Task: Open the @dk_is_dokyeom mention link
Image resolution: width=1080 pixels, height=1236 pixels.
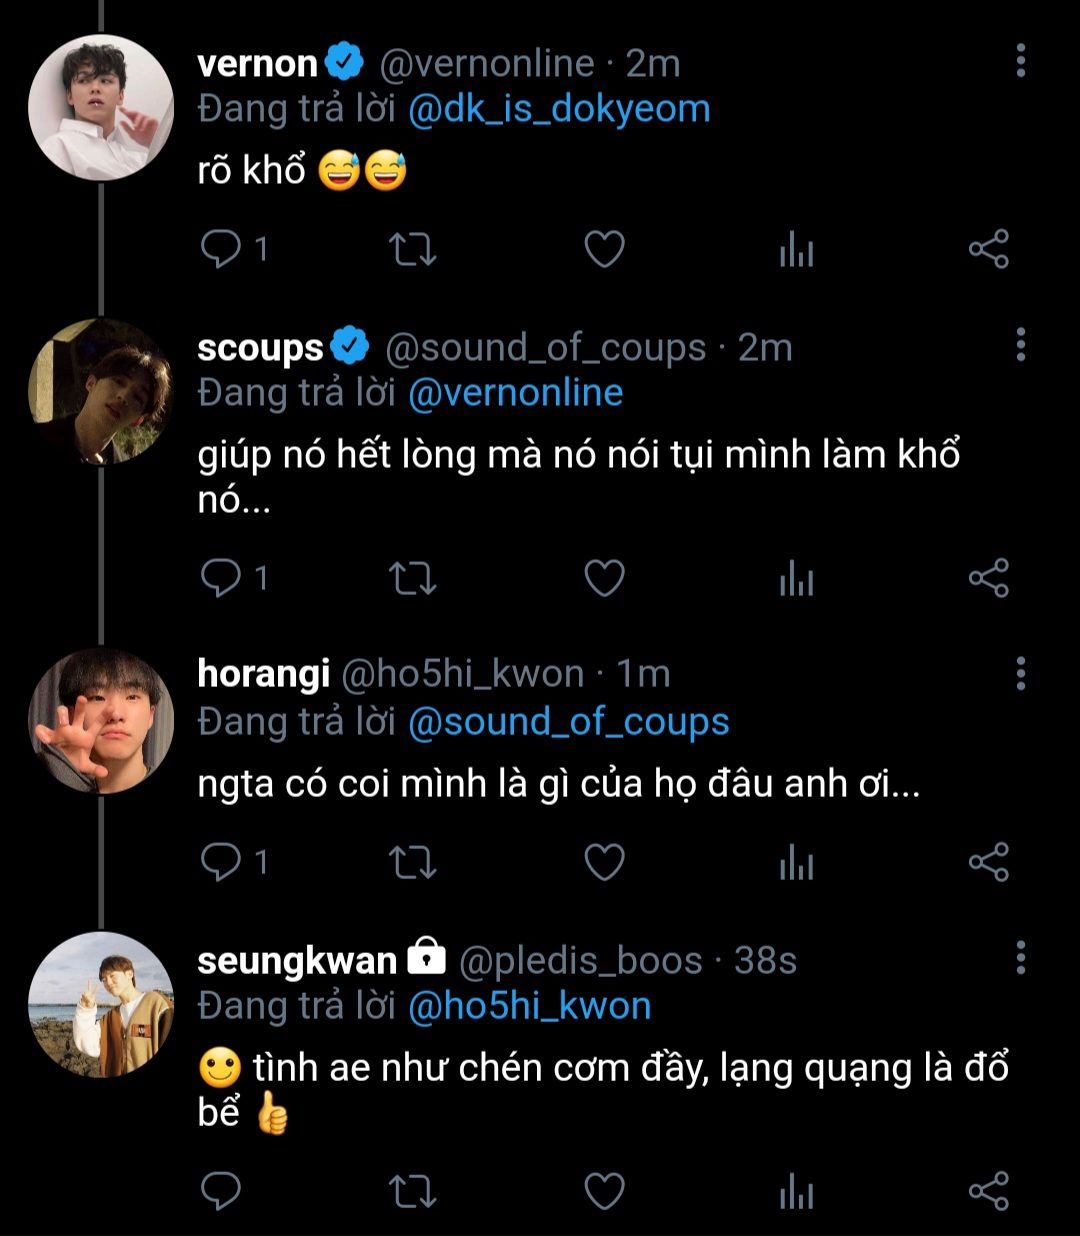Action: pyautogui.click(x=559, y=109)
